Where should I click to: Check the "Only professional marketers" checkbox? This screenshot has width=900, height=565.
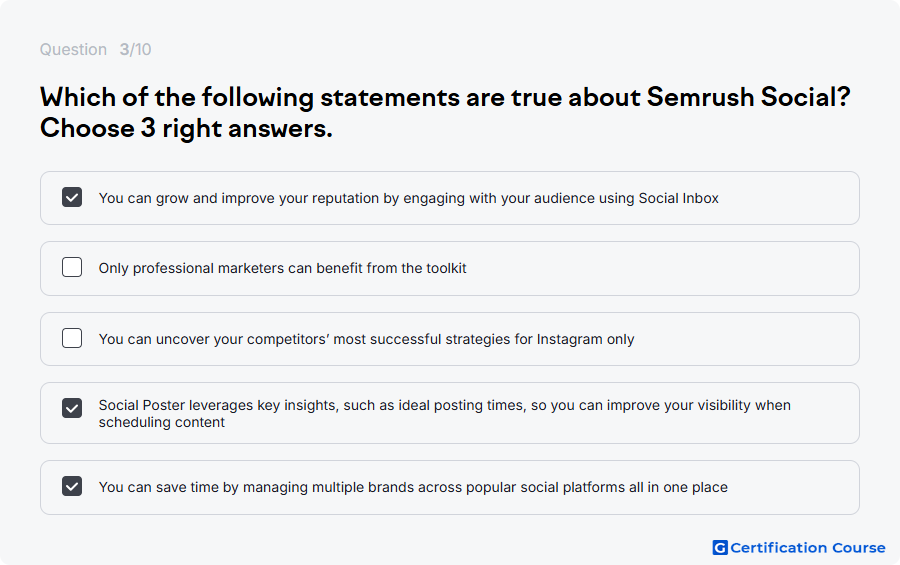pos(72,267)
